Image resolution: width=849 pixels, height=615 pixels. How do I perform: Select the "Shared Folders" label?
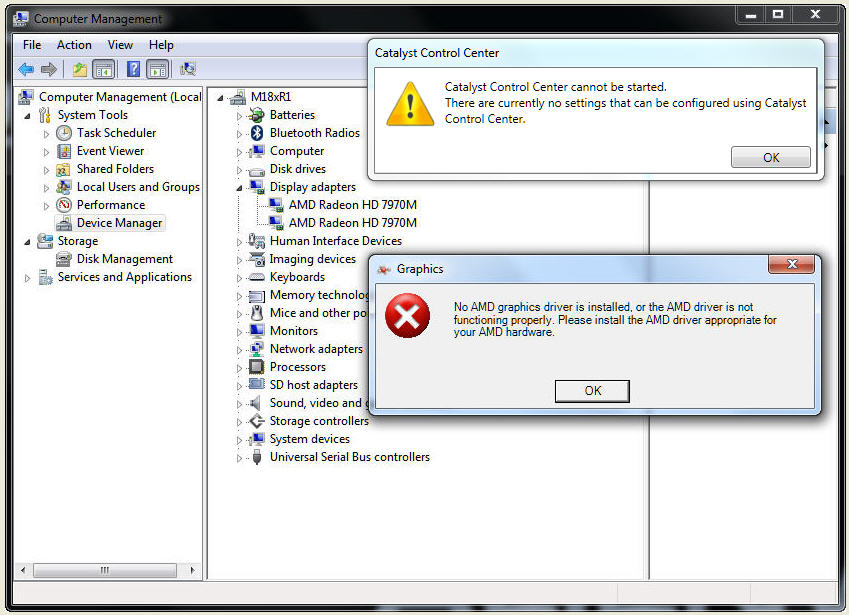coord(115,169)
